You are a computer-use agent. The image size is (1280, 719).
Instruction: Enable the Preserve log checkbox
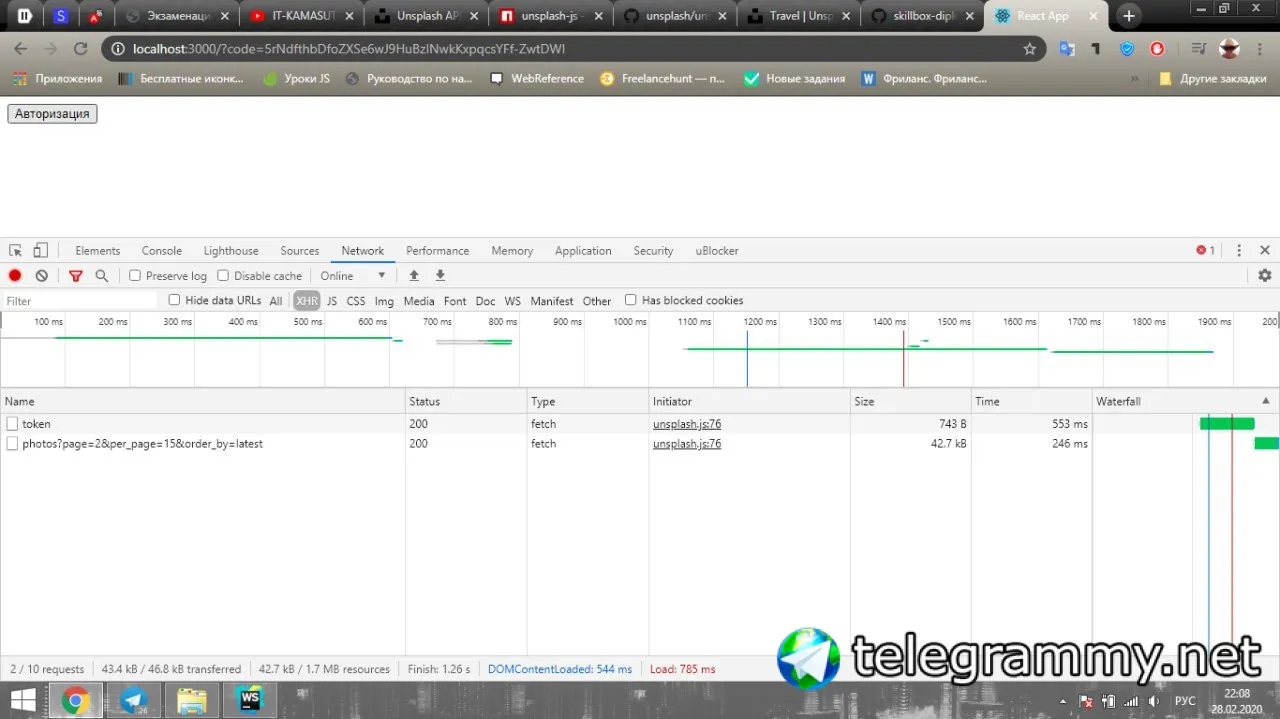point(135,276)
